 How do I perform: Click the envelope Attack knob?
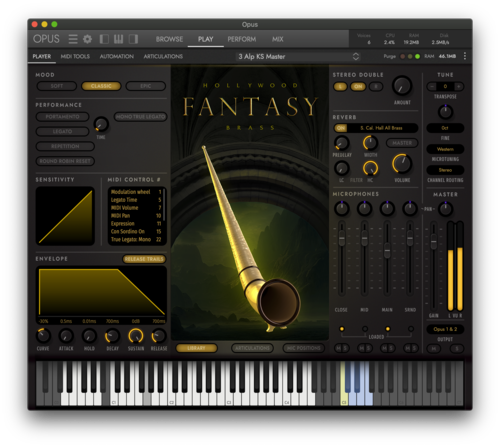pyautogui.click(x=66, y=336)
